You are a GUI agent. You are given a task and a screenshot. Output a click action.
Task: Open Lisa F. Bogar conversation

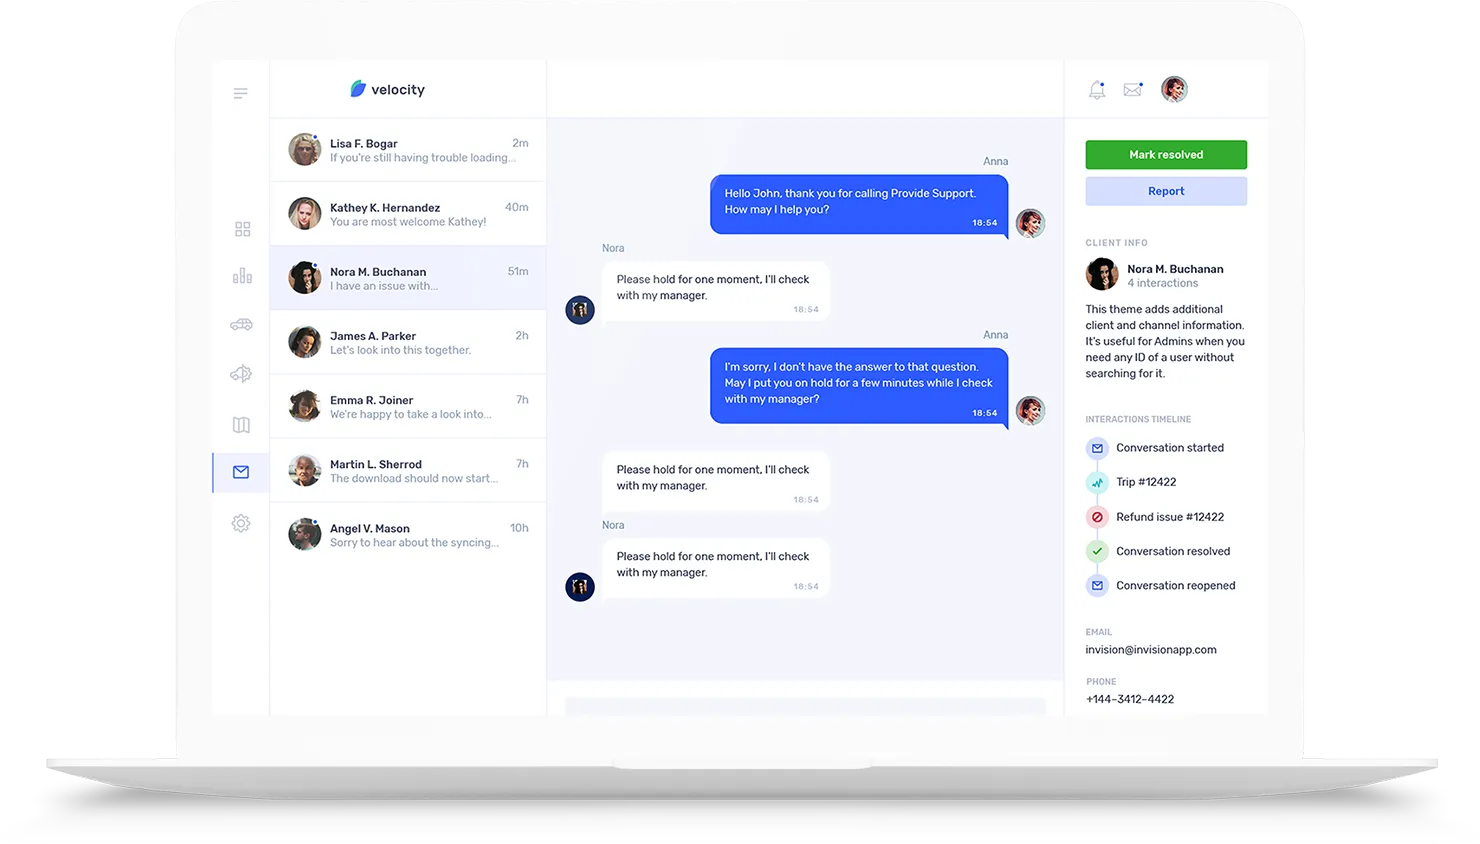[x=408, y=150]
